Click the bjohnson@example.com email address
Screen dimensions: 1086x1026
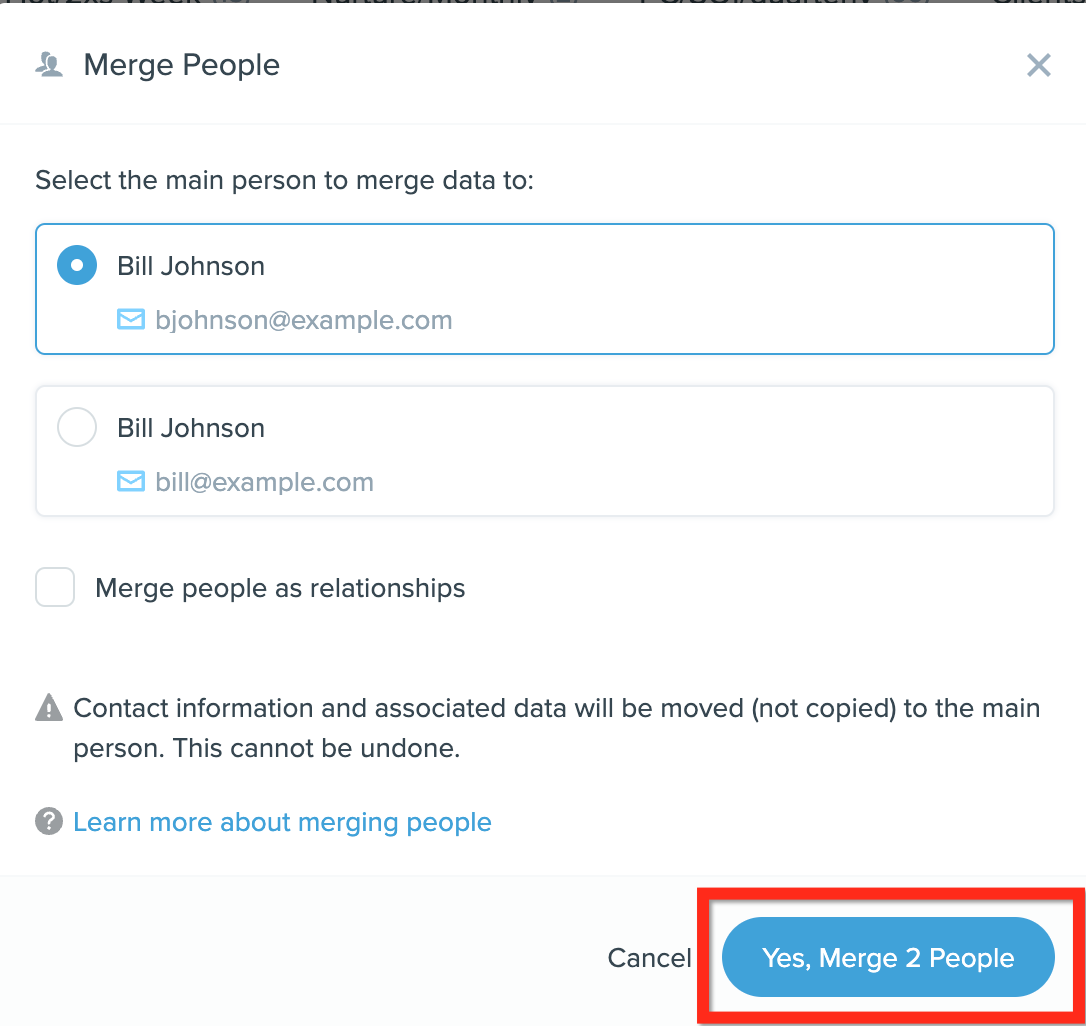303,320
